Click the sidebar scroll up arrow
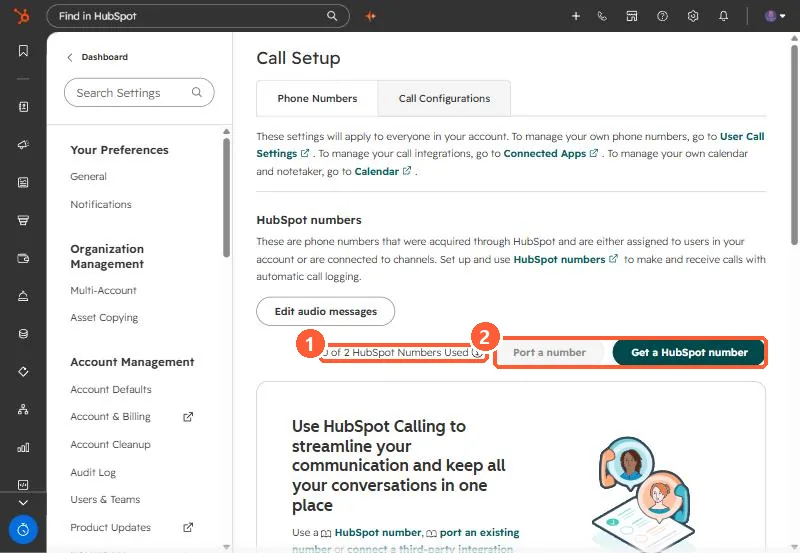Viewport: 800px width, 553px height. point(227,132)
